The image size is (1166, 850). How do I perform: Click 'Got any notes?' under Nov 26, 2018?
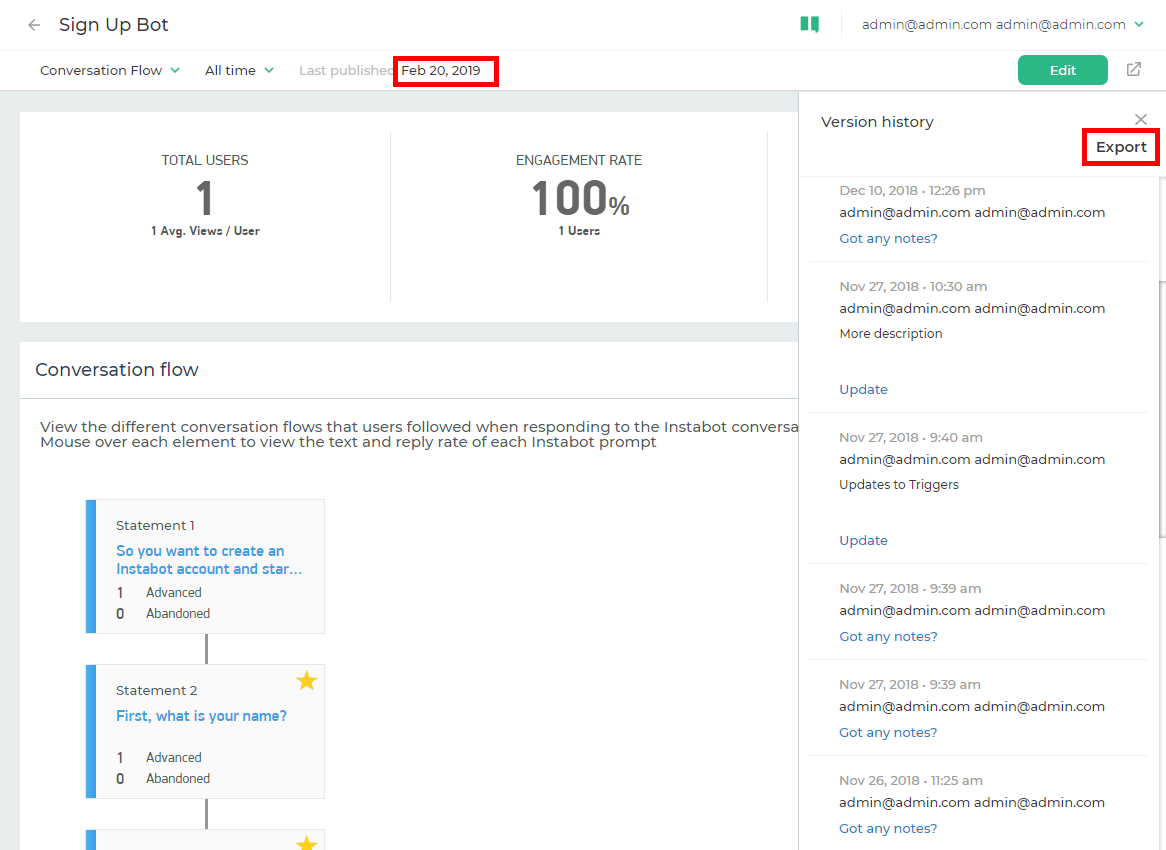coord(888,828)
